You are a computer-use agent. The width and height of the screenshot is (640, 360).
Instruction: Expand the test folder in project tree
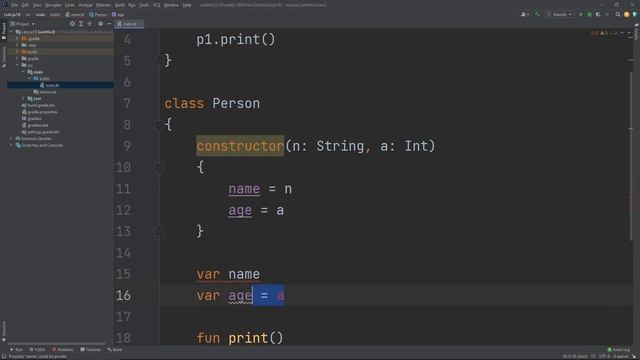coord(23,98)
